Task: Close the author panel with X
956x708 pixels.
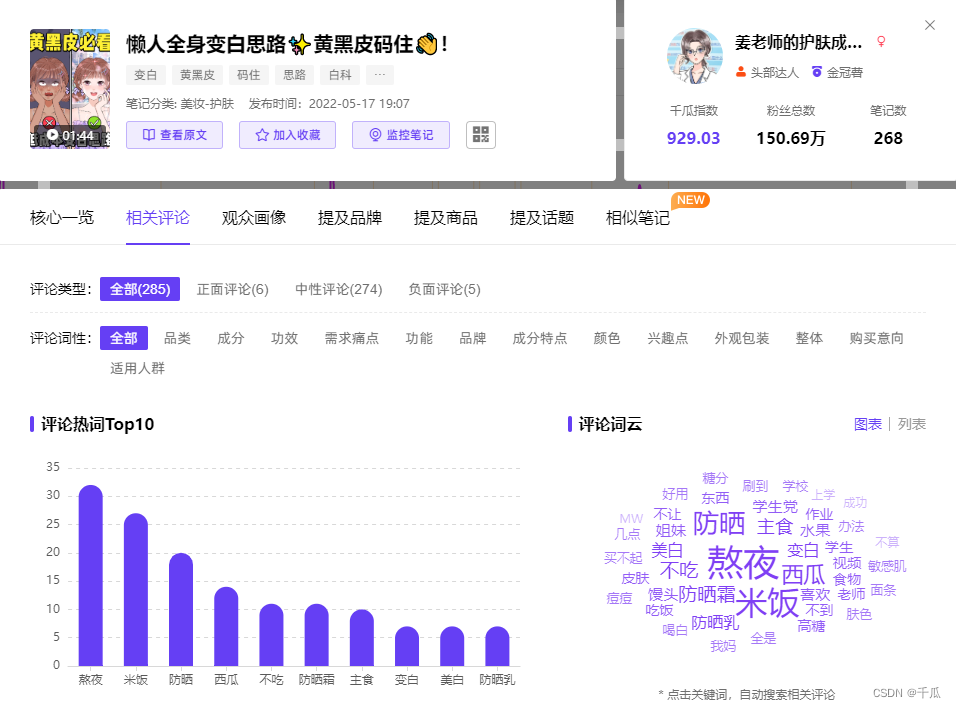Action: pos(930,25)
